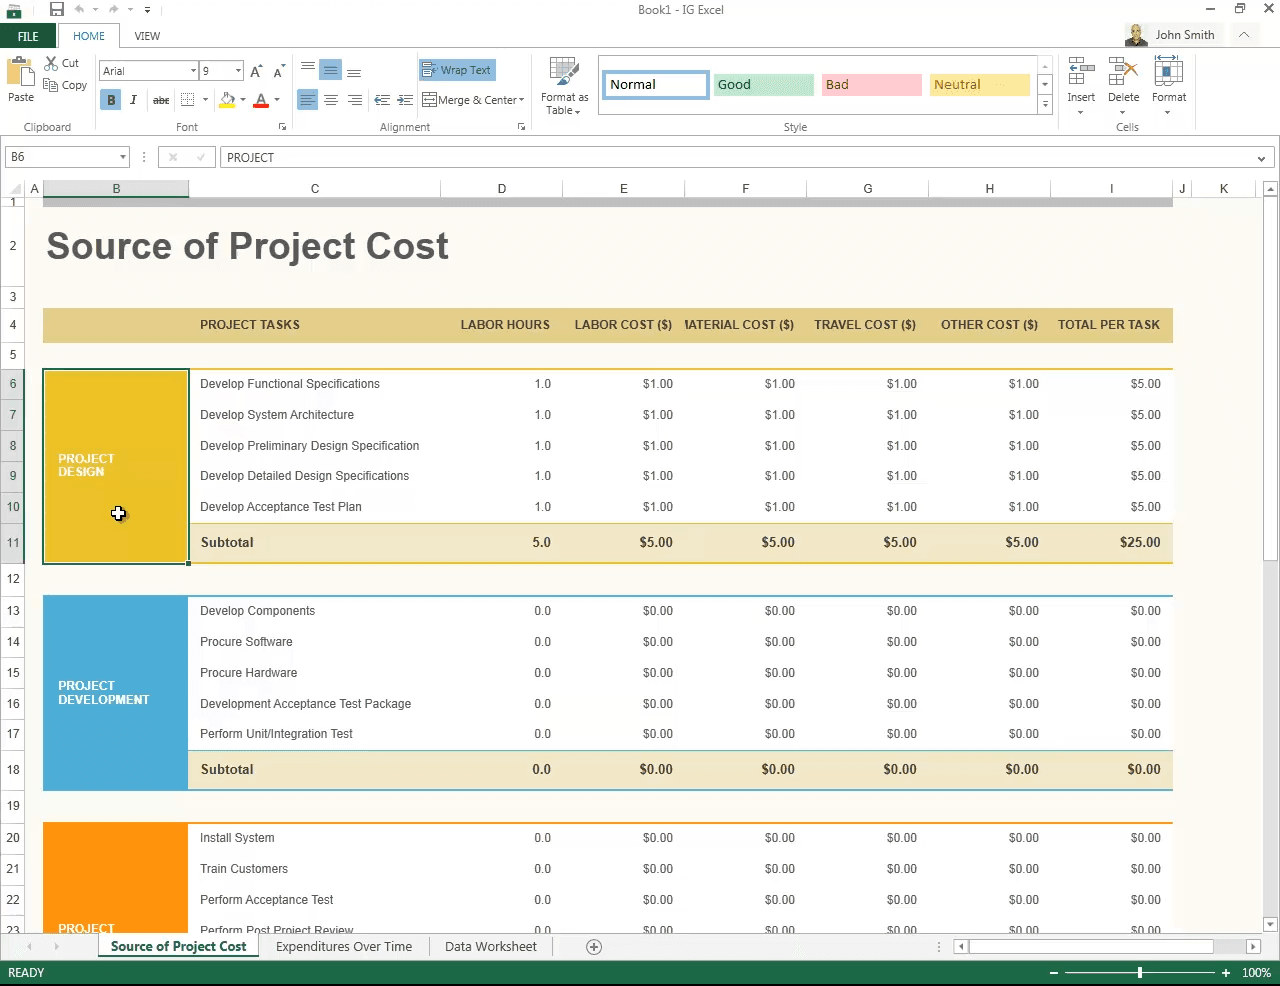Toggle Bold formatting
Viewport: 1280px width, 986px height.
point(111,100)
